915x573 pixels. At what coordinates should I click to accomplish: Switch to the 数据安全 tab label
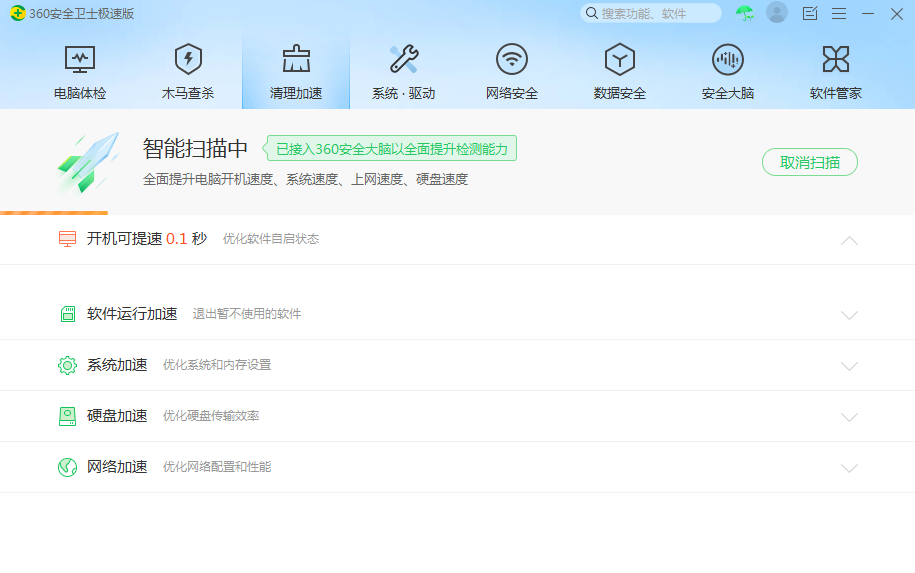coord(620,93)
